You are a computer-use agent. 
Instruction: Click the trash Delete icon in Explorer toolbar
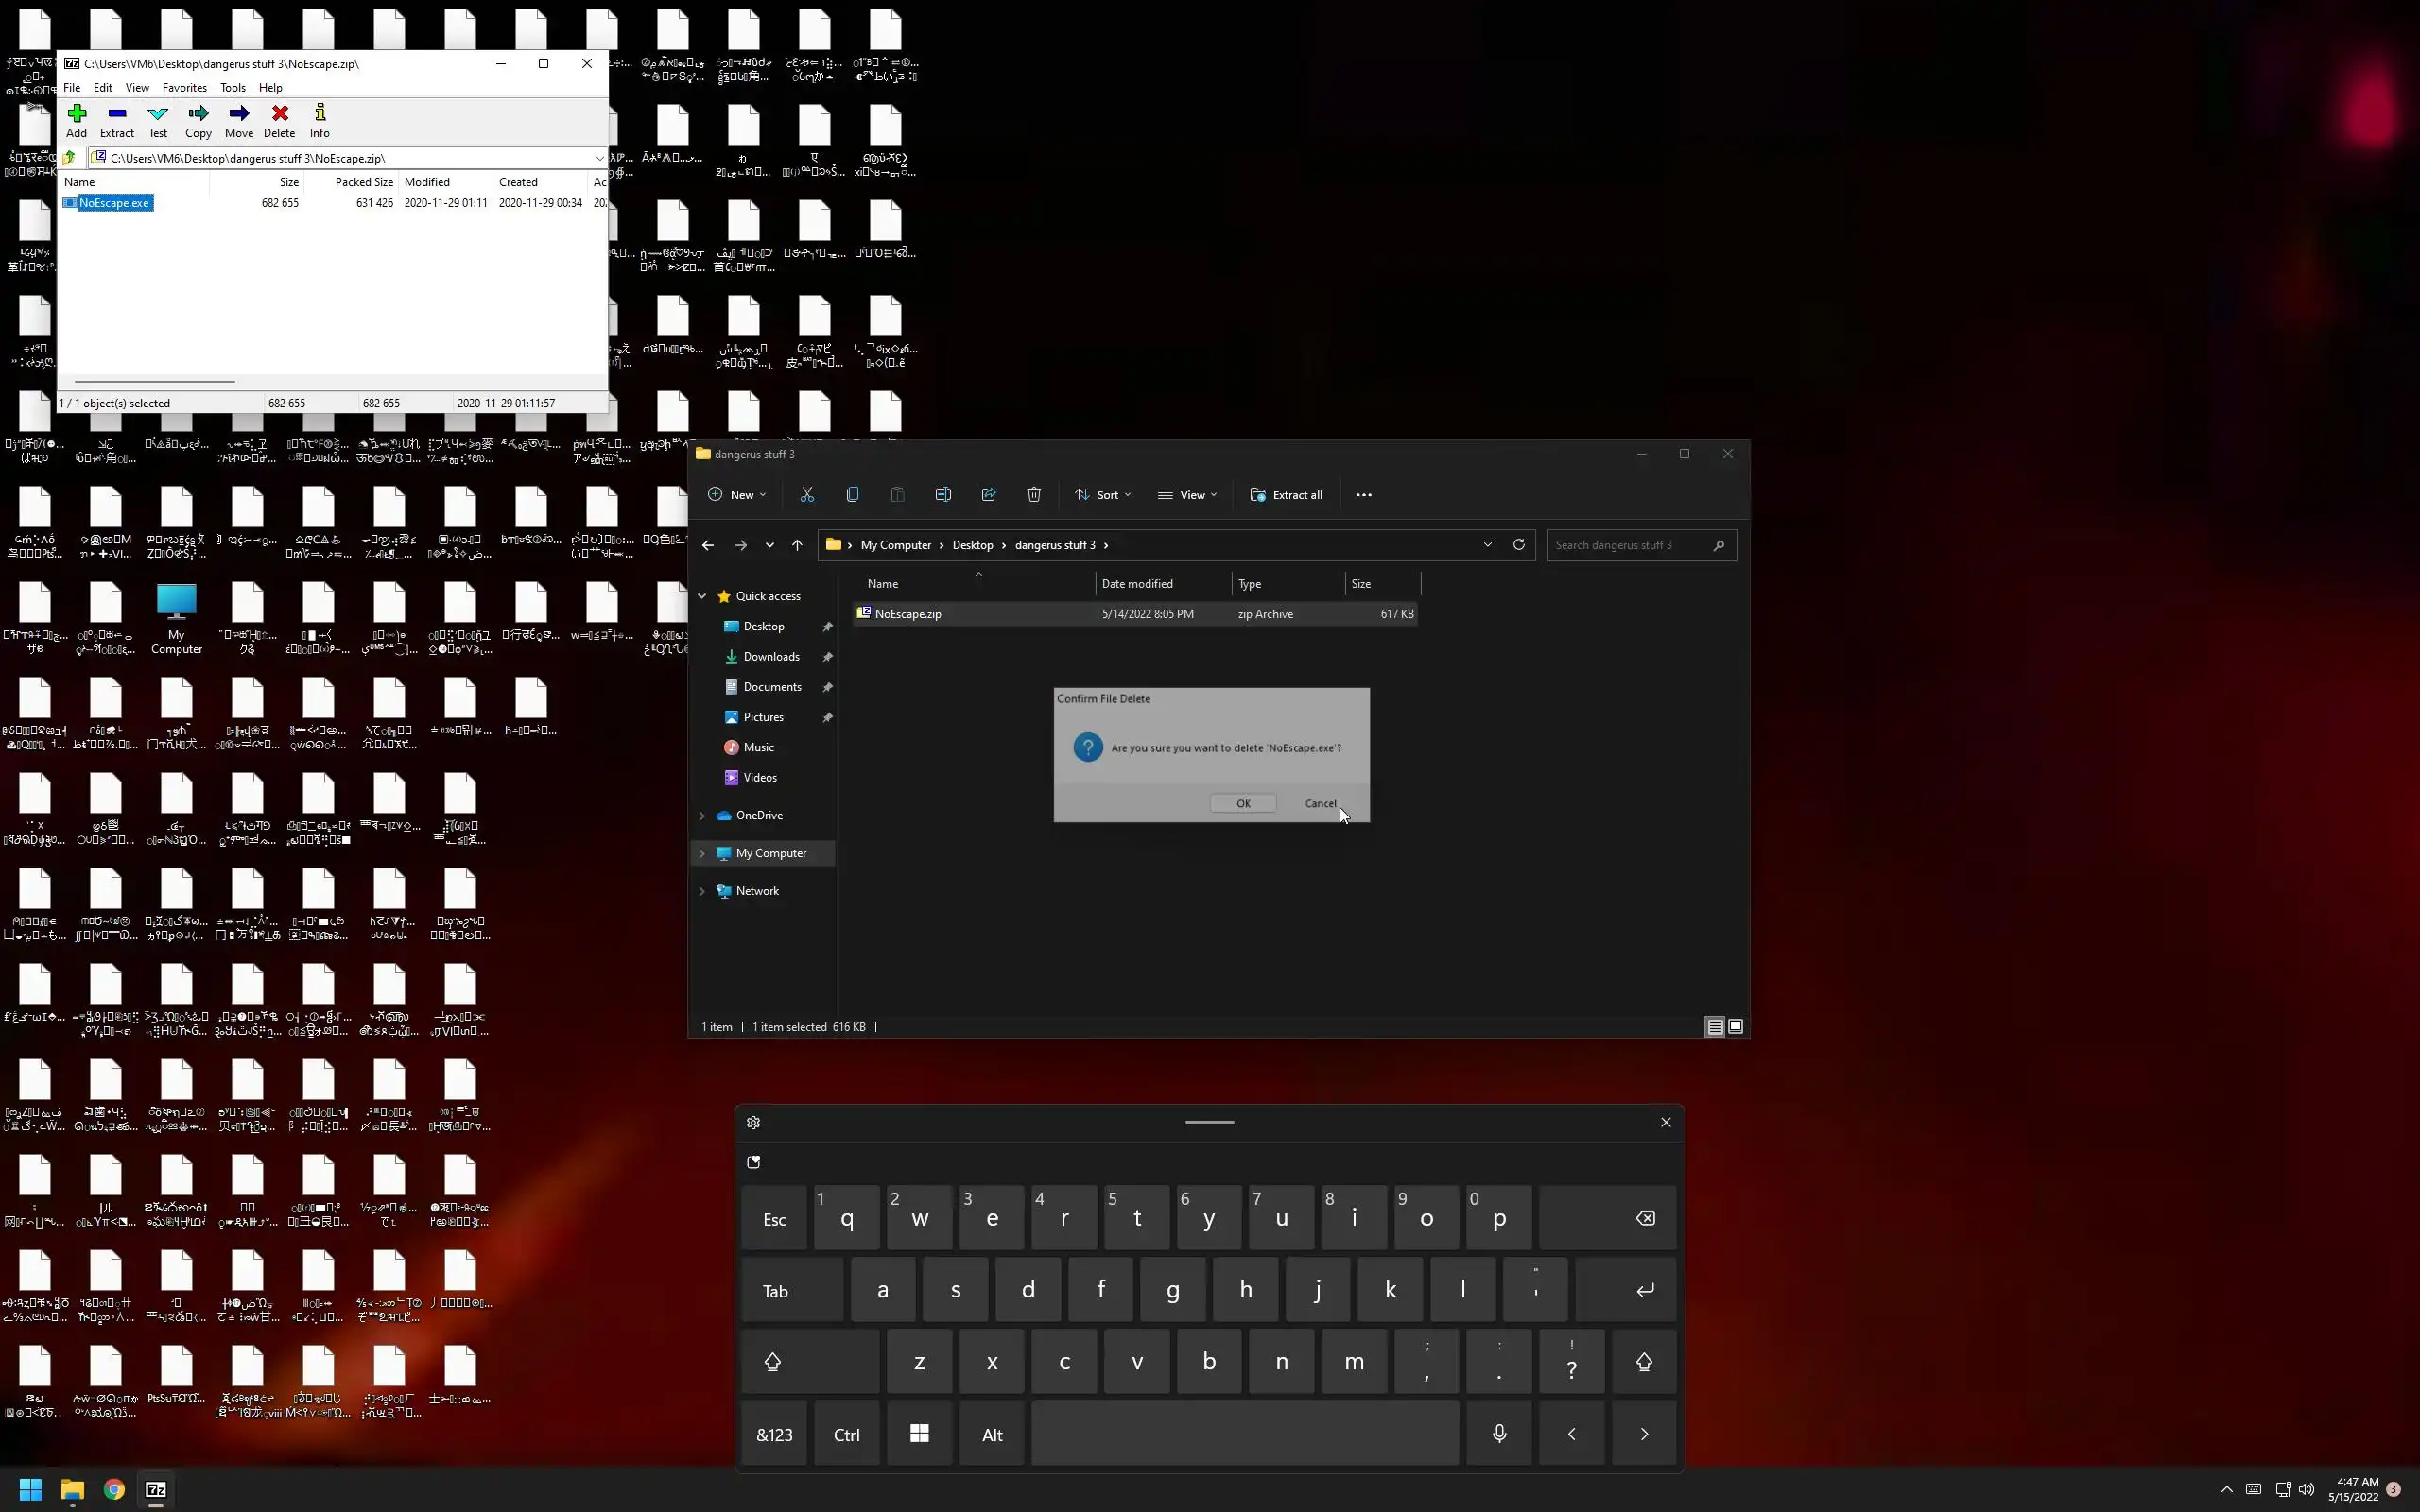coord(1034,495)
